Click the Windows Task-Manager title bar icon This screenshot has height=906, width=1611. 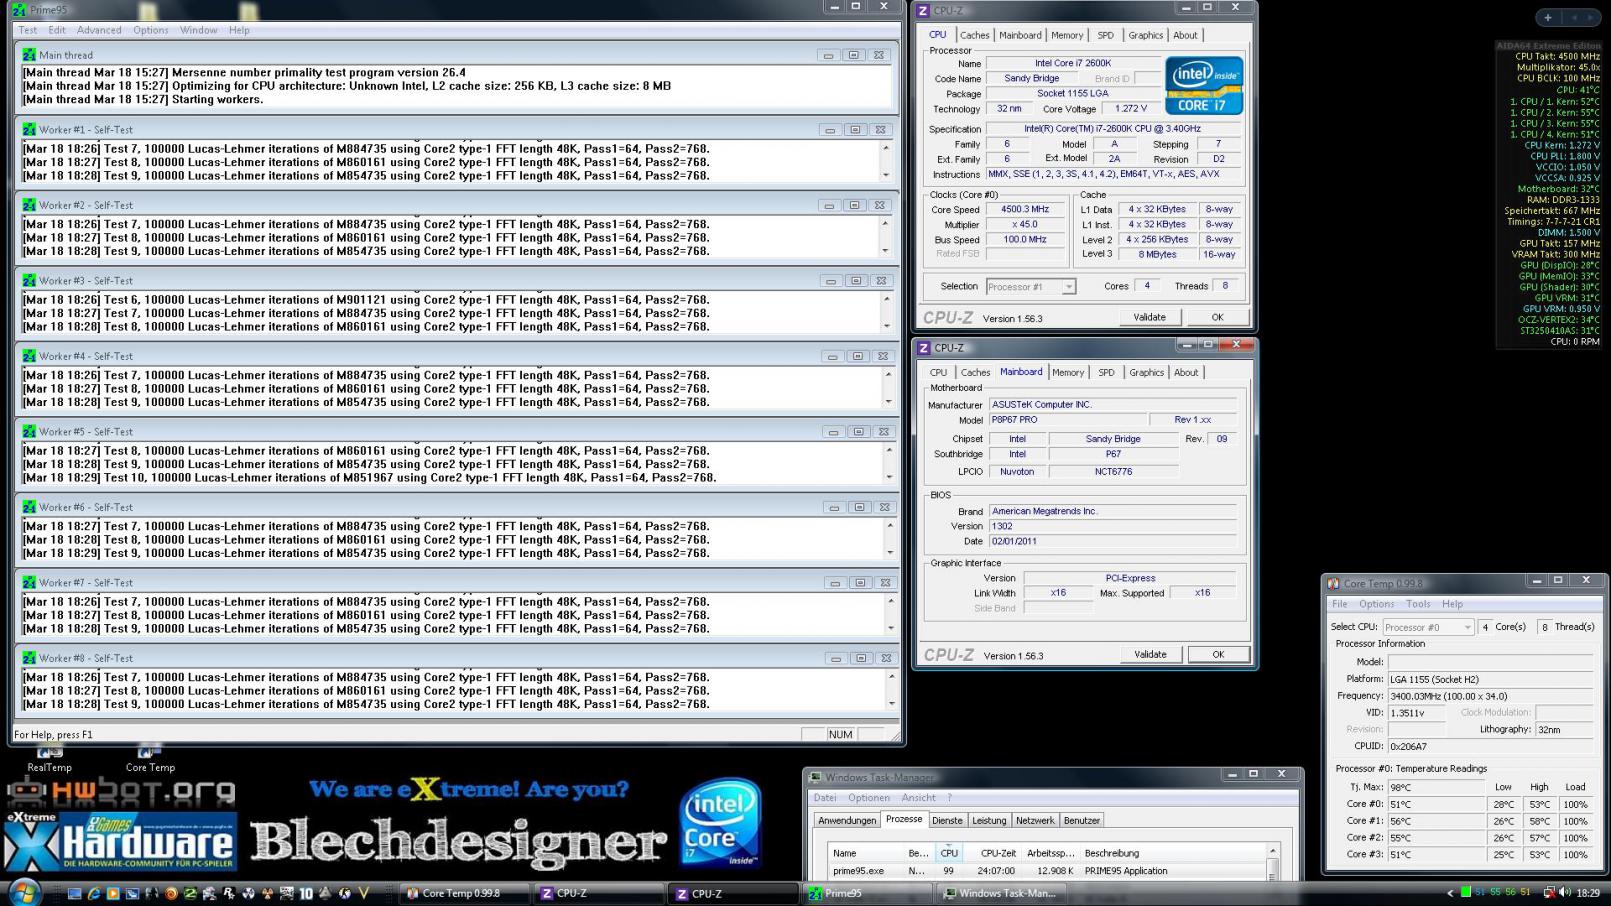(815, 777)
